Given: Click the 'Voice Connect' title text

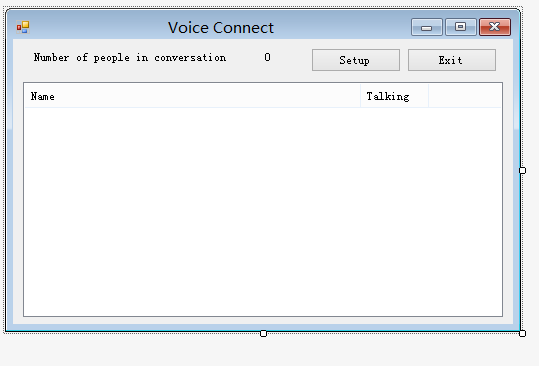Looking at the screenshot, I should [221, 27].
